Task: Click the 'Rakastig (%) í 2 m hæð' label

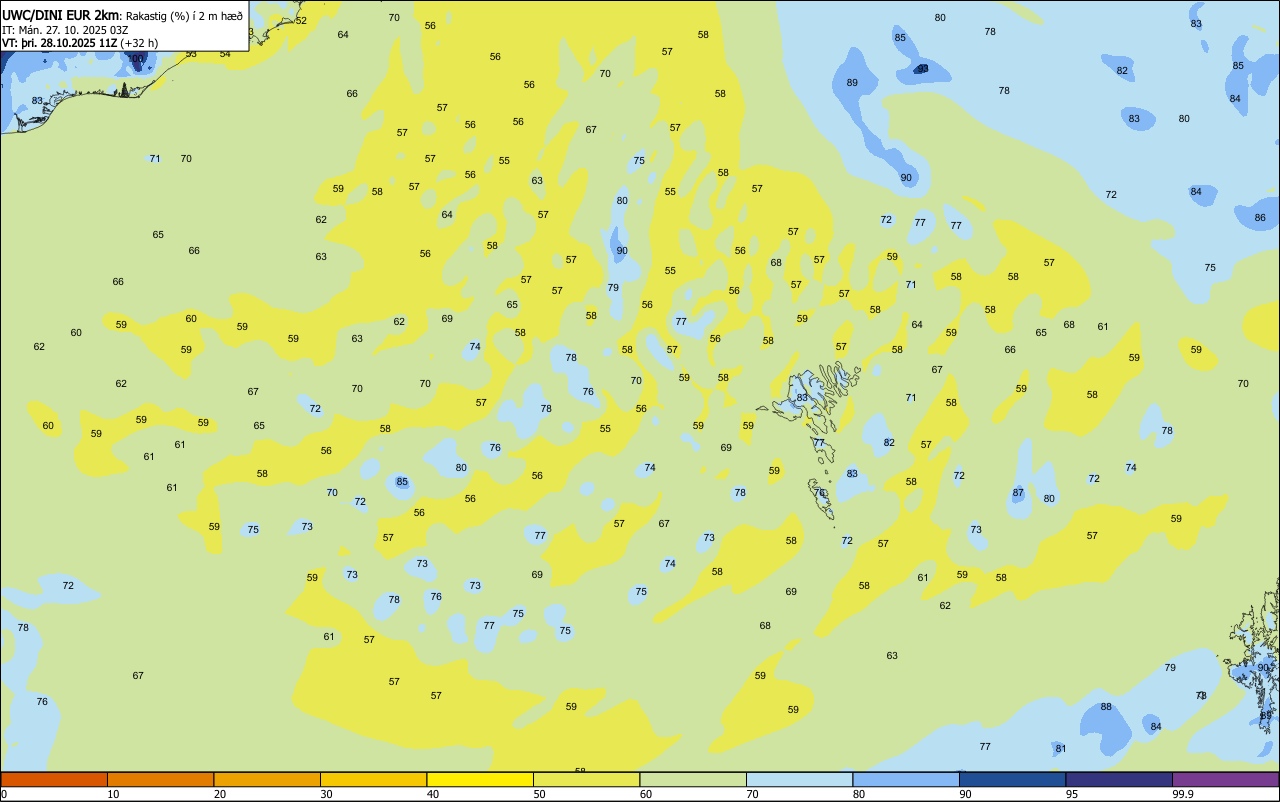Action: tap(184, 15)
